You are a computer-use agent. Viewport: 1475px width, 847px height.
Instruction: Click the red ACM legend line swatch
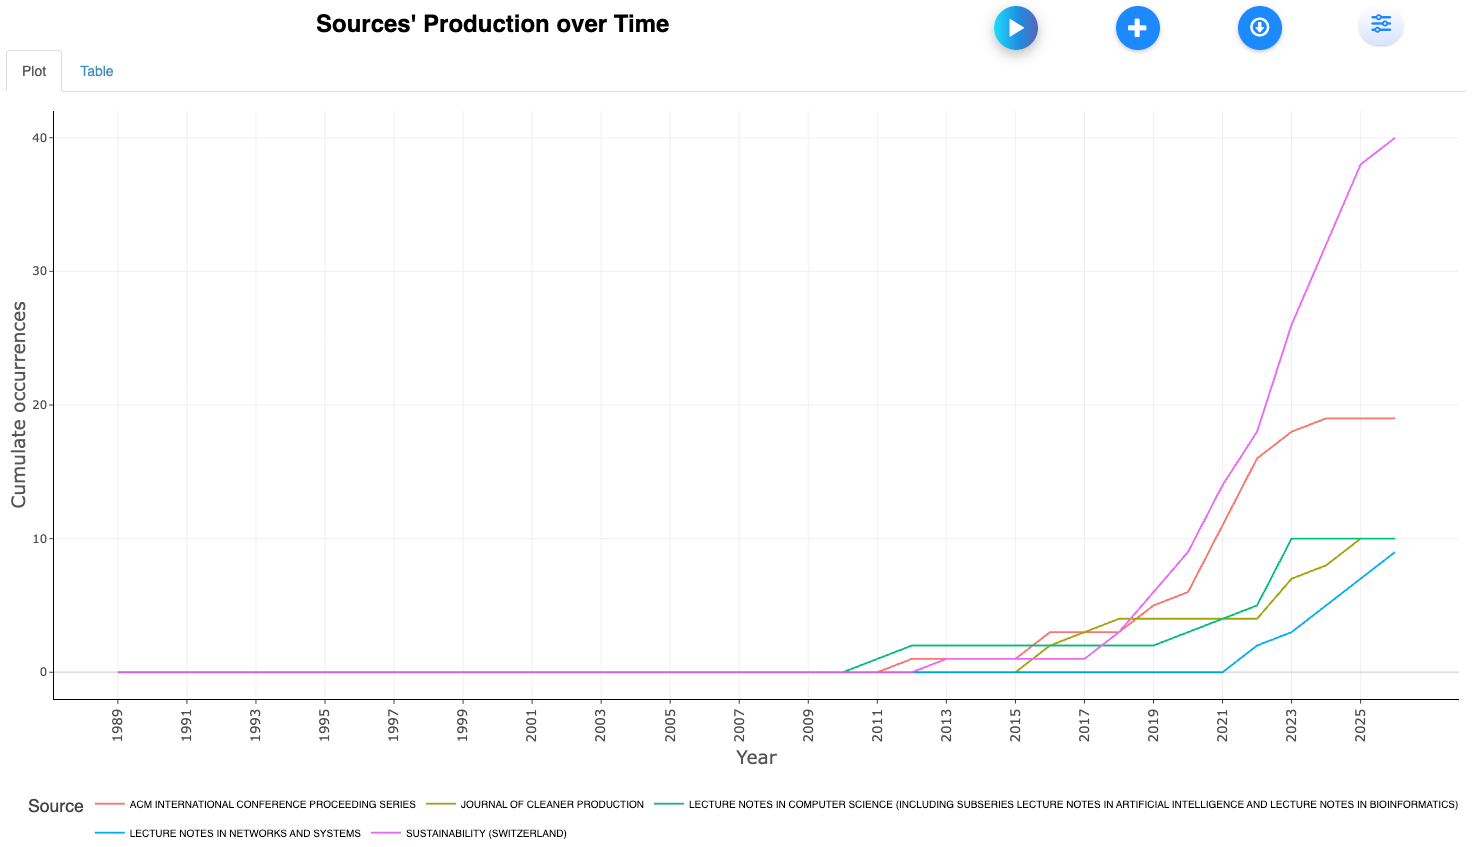[110, 804]
